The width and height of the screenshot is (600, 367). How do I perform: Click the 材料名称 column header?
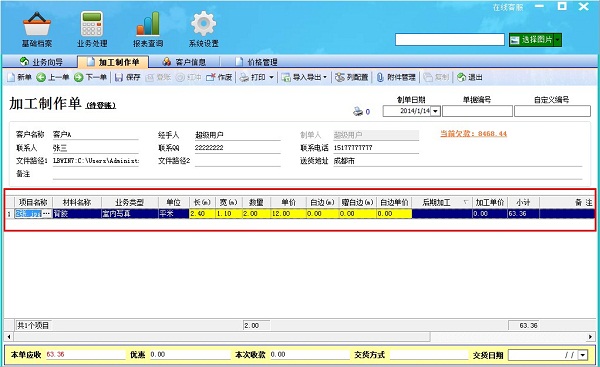[77, 202]
